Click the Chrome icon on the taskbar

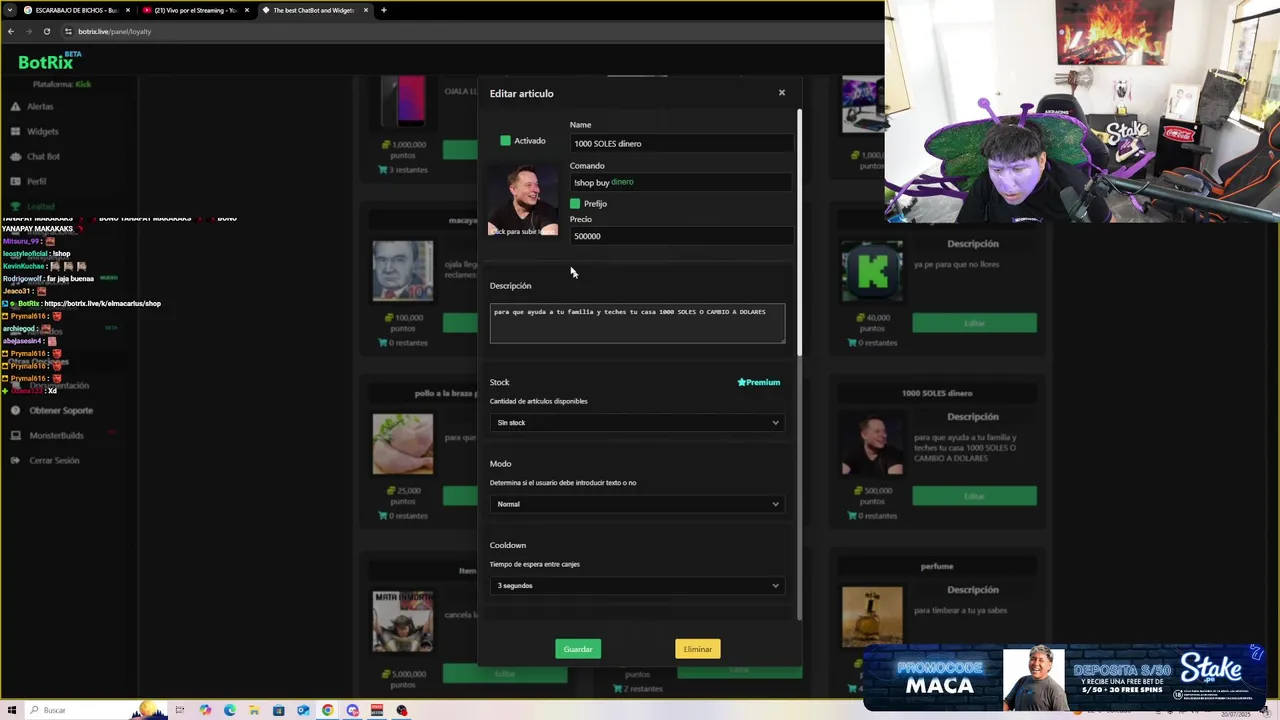pyautogui.click(x=328, y=711)
